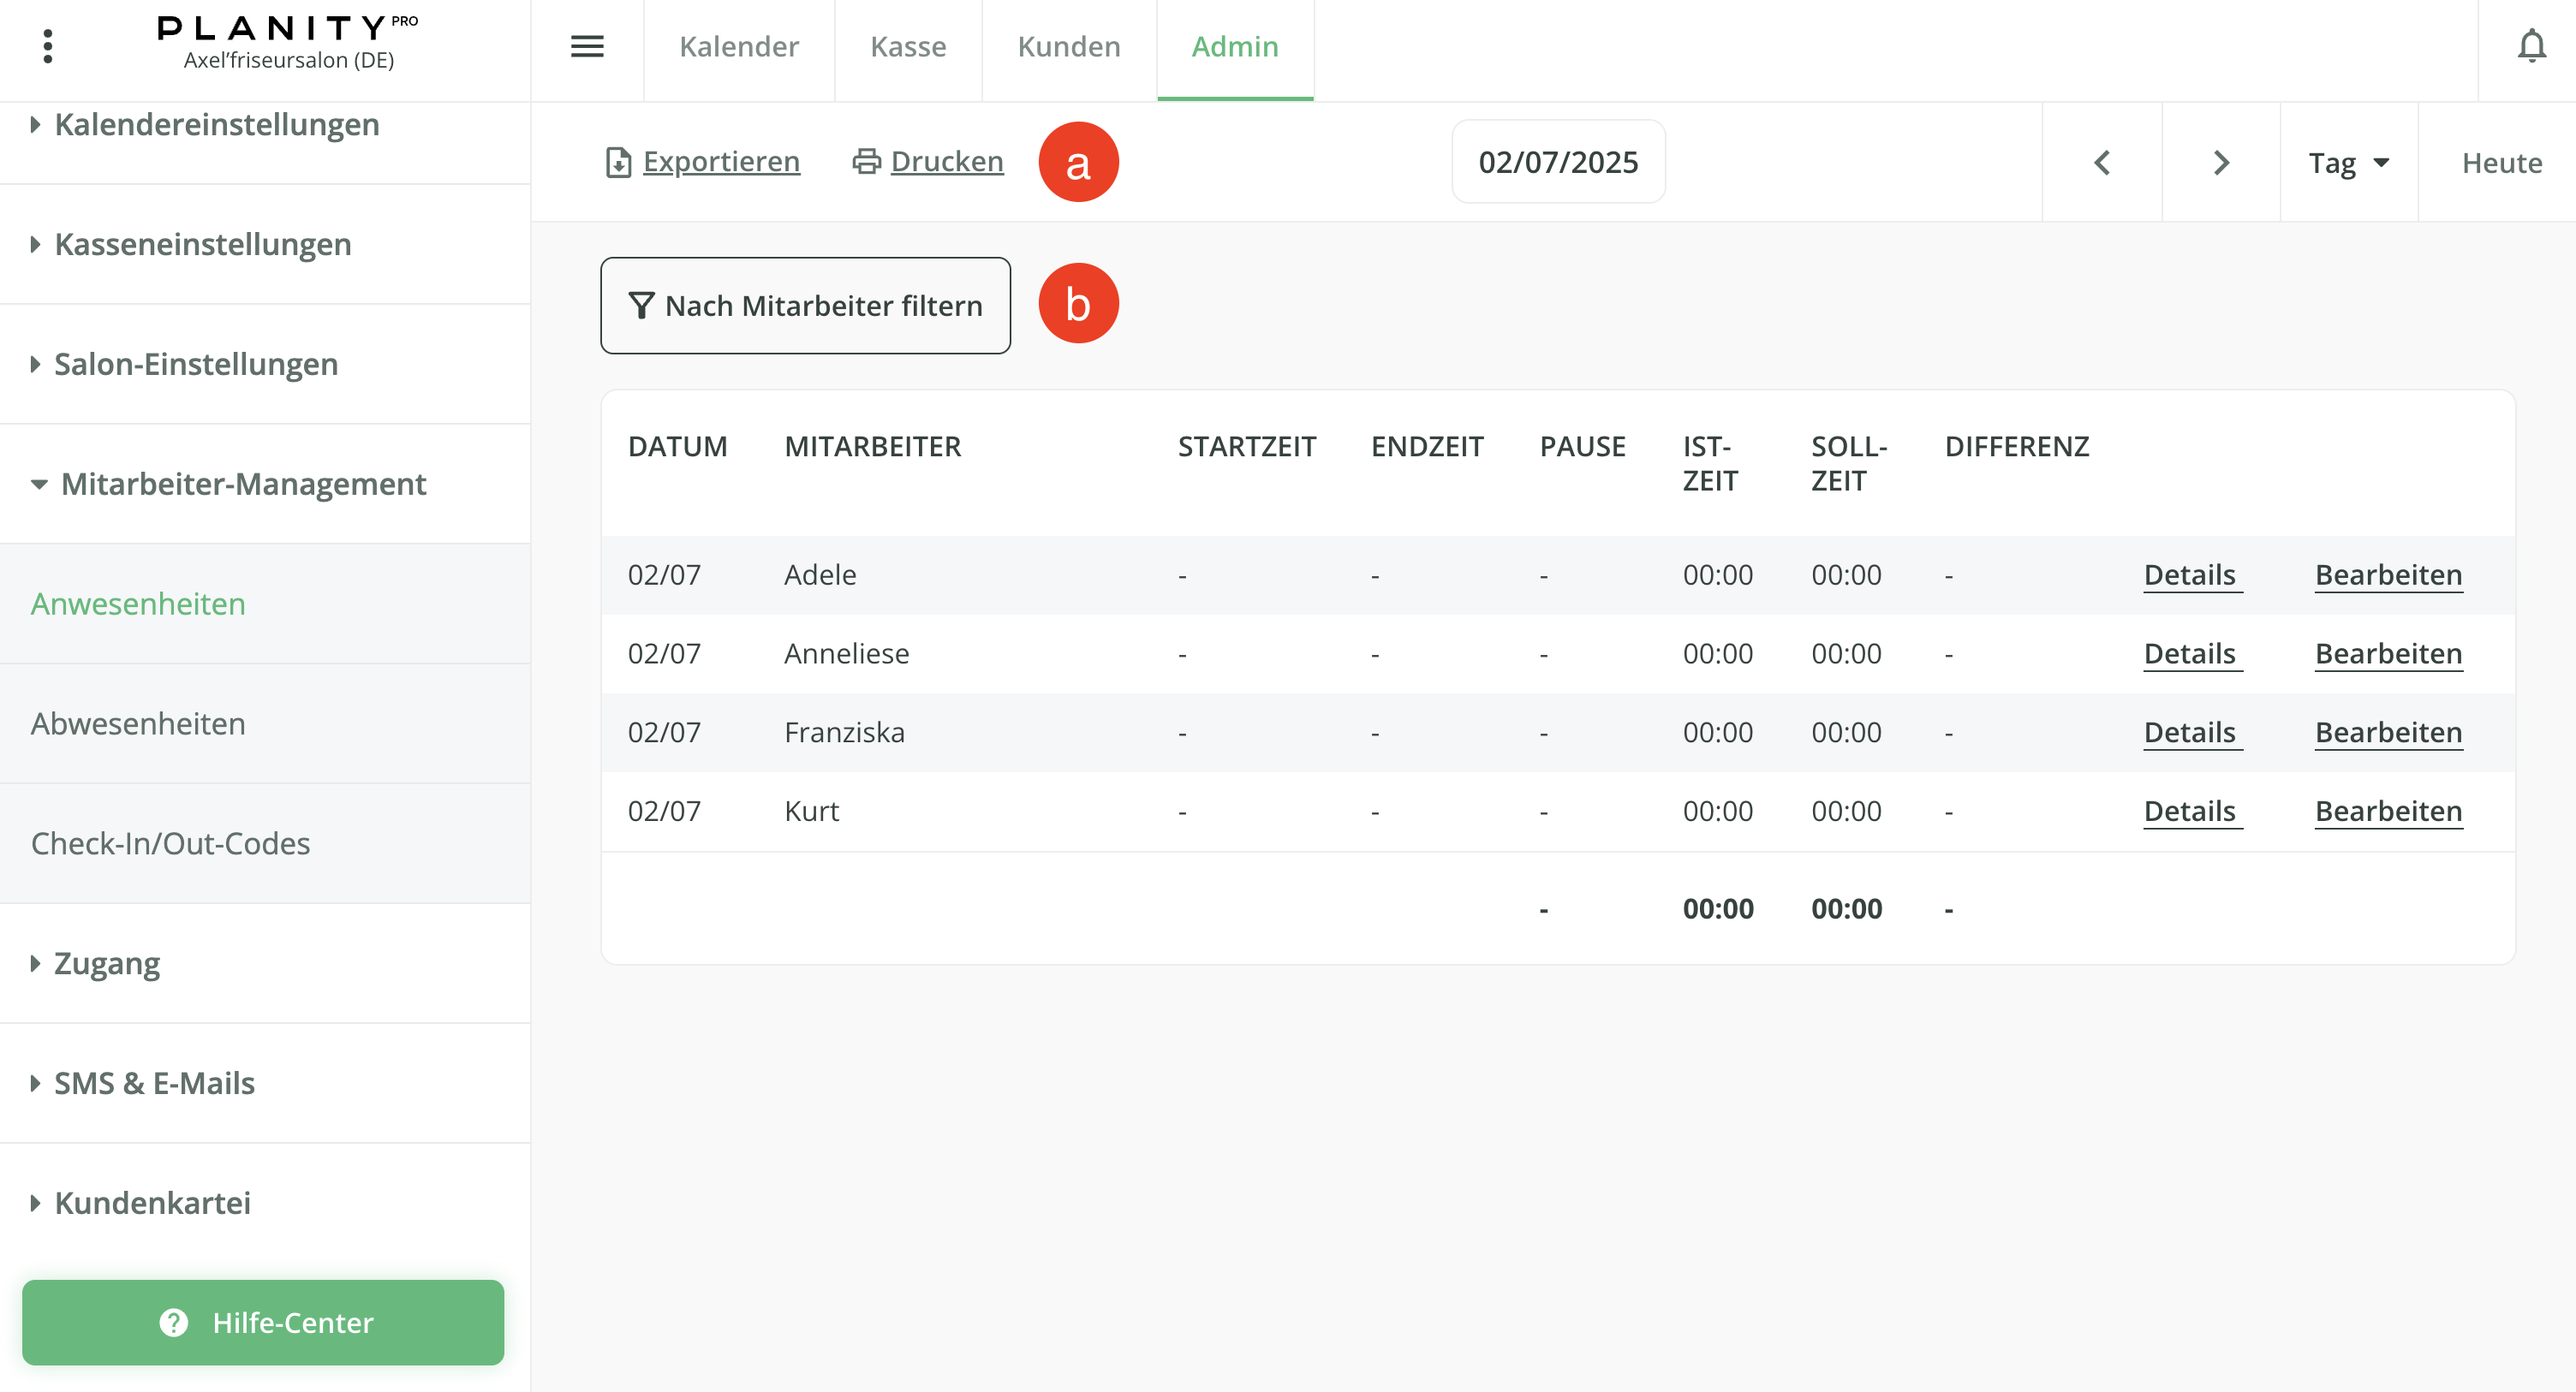Viewport: 2576px width, 1392px height.
Task: Click the date field showing 02/07/2025
Action: click(1558, 161)
